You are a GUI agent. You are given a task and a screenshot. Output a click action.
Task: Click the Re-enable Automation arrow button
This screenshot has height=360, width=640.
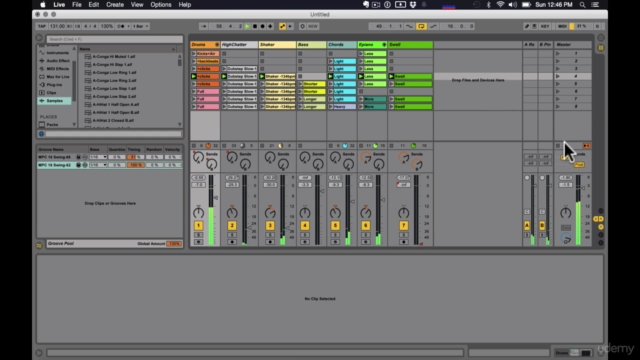pyautogui.click(x=290, y=26)
